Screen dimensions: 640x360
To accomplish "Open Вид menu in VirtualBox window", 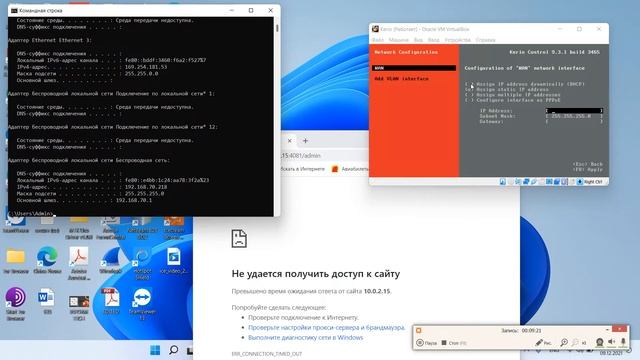I will pyautogui.click(x=418, y=40).
